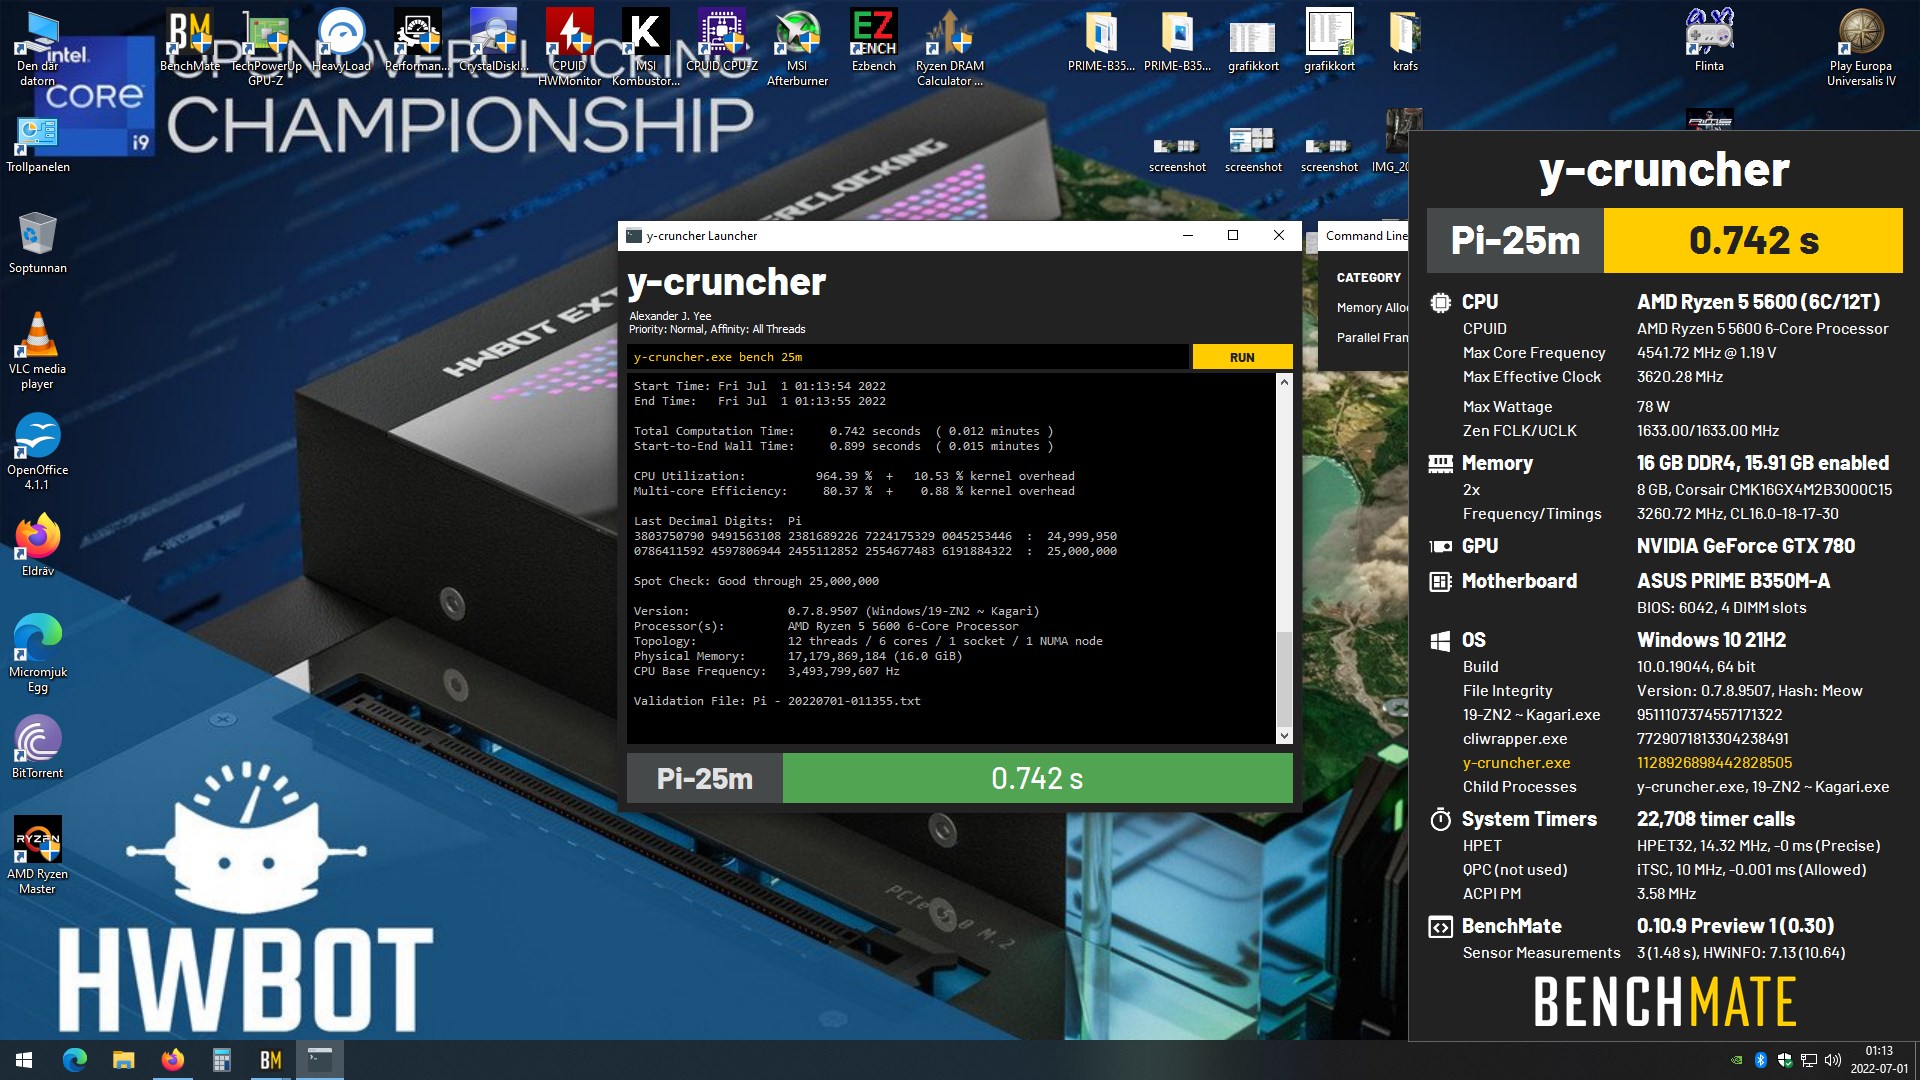
Task: Click the CATEGORY header in Command Line window
Action: pyautogui.click(x=1368, y=278)
